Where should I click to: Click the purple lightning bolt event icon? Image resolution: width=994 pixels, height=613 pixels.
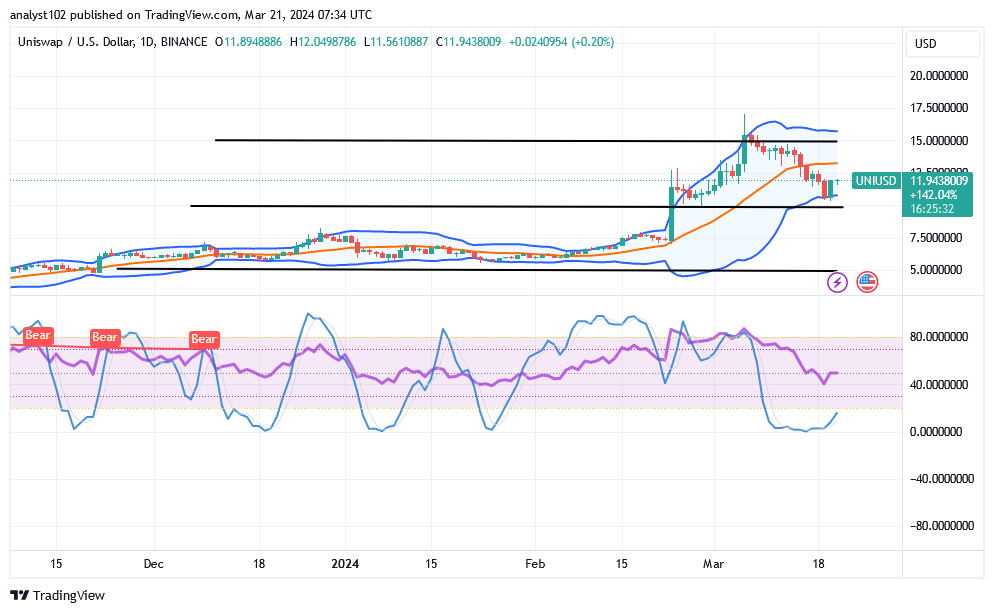pyautogui.click(x=837, y=282)
